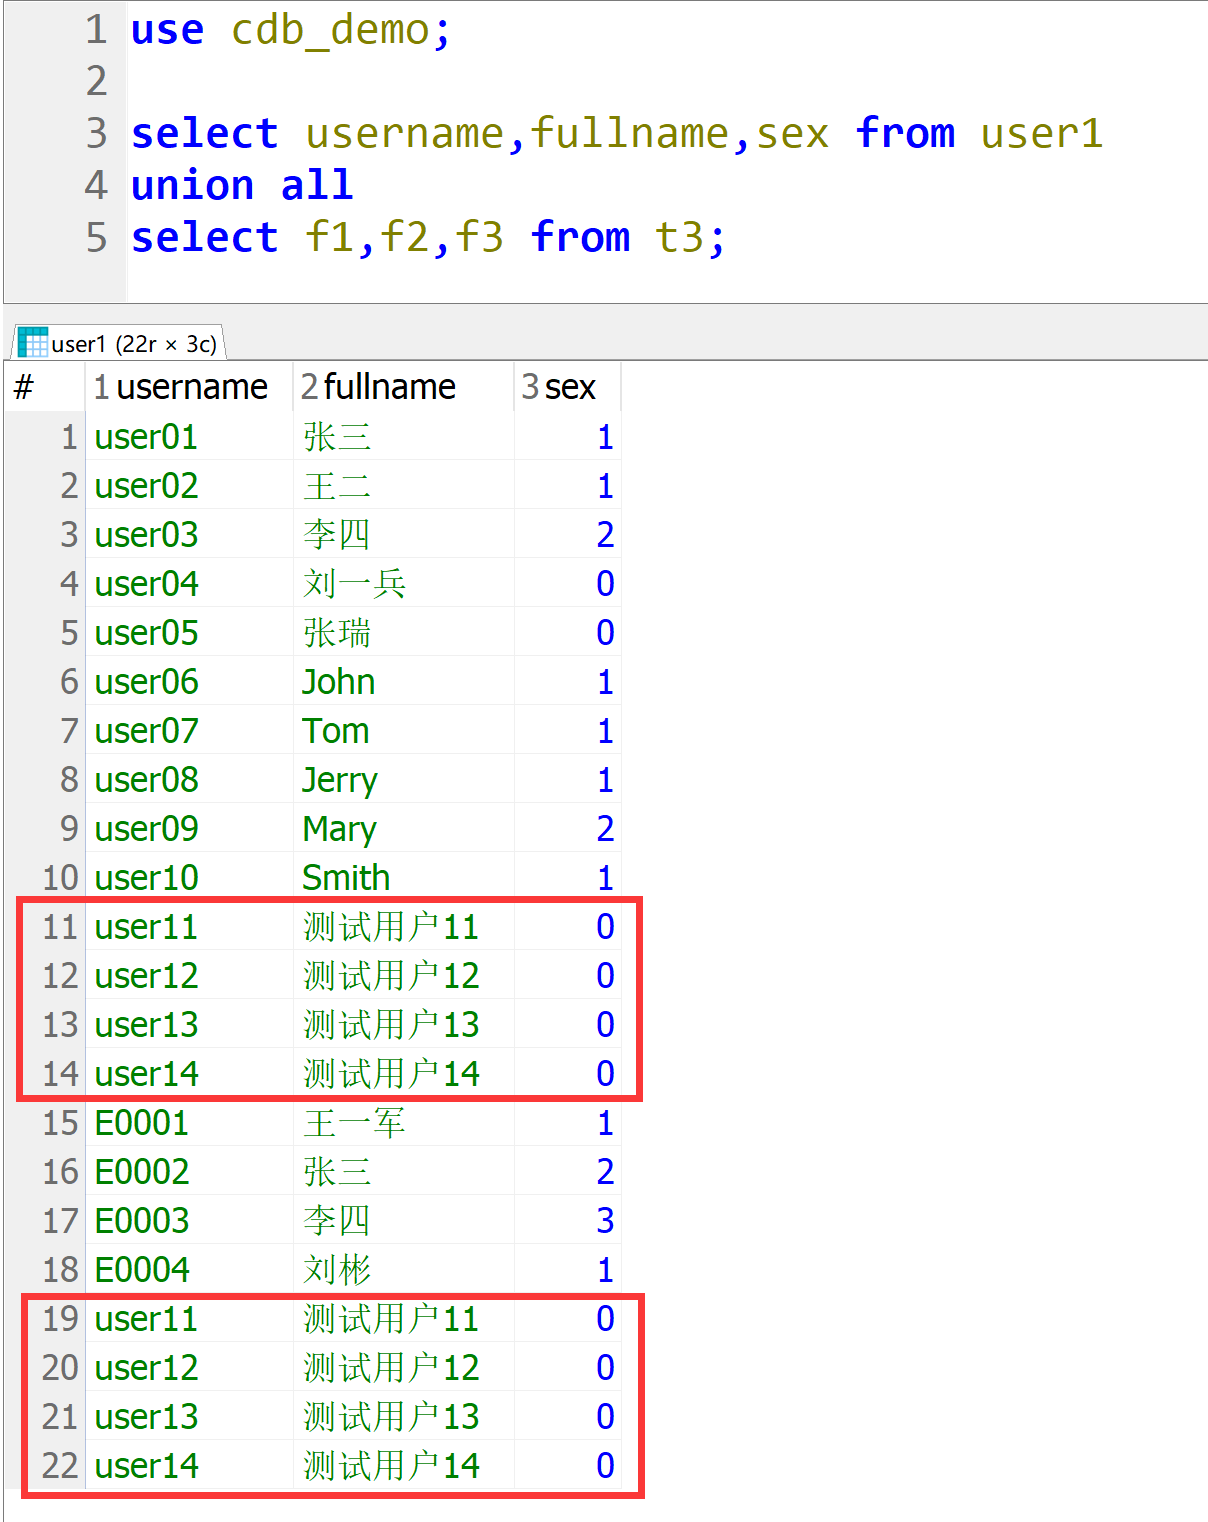Click the cdb_demo database name in the editor
Screen dimensions: 1208x1522
[x=330, y=30]
